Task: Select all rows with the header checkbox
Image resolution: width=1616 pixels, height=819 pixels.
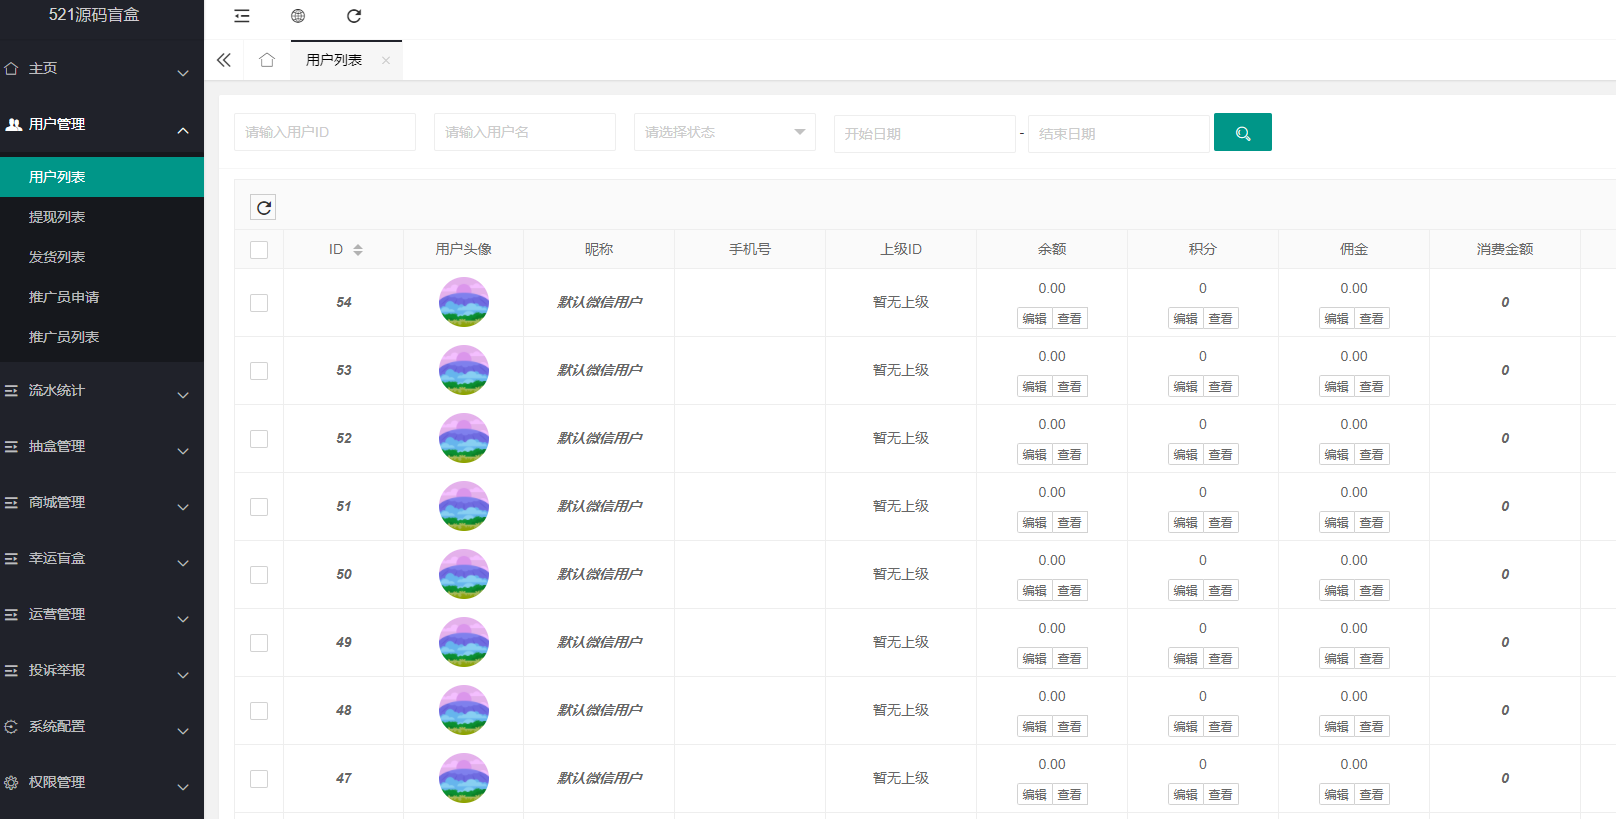Action: 259,250
